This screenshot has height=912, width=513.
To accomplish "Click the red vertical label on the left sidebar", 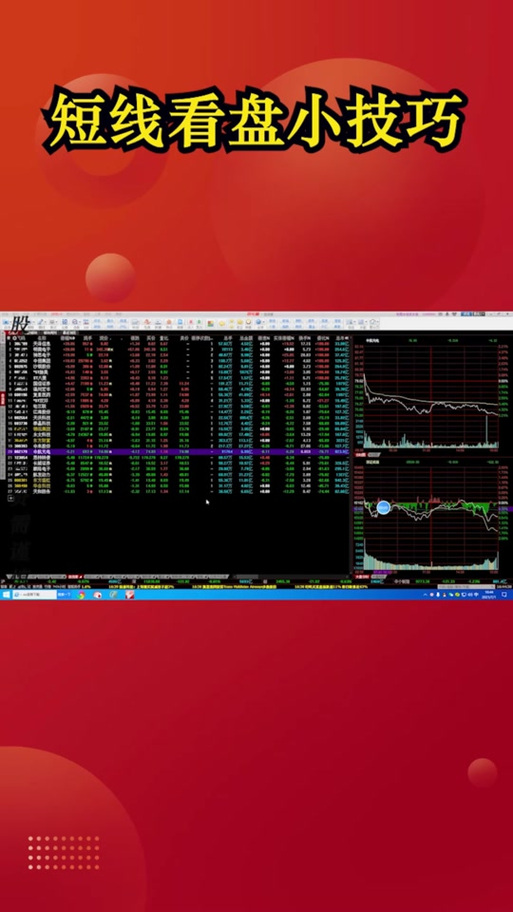I will click(x=2, y=398).
